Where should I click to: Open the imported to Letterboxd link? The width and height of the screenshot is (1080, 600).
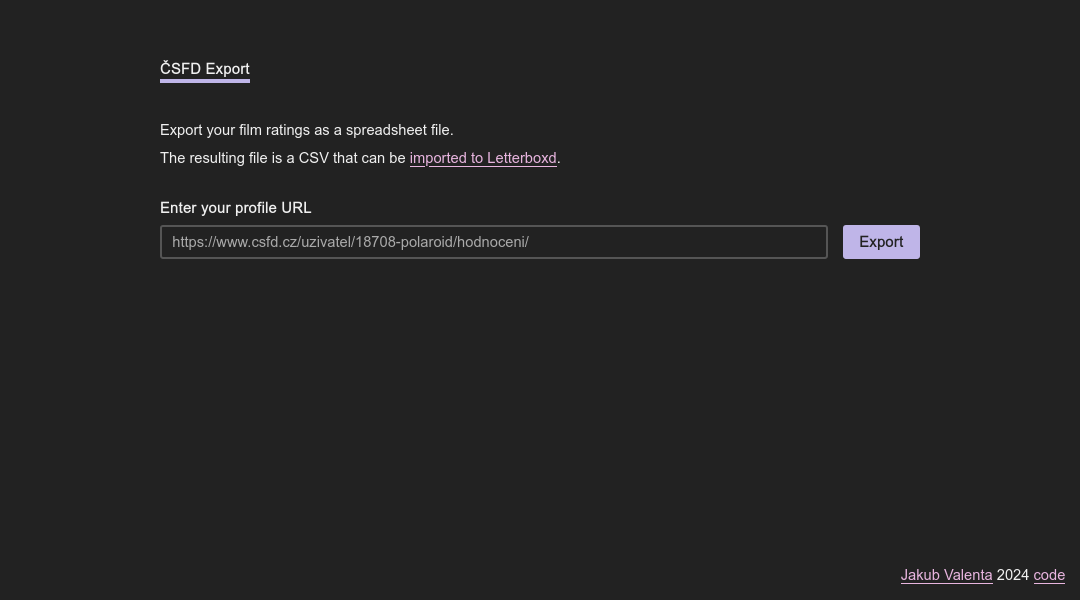click(483, 158)
